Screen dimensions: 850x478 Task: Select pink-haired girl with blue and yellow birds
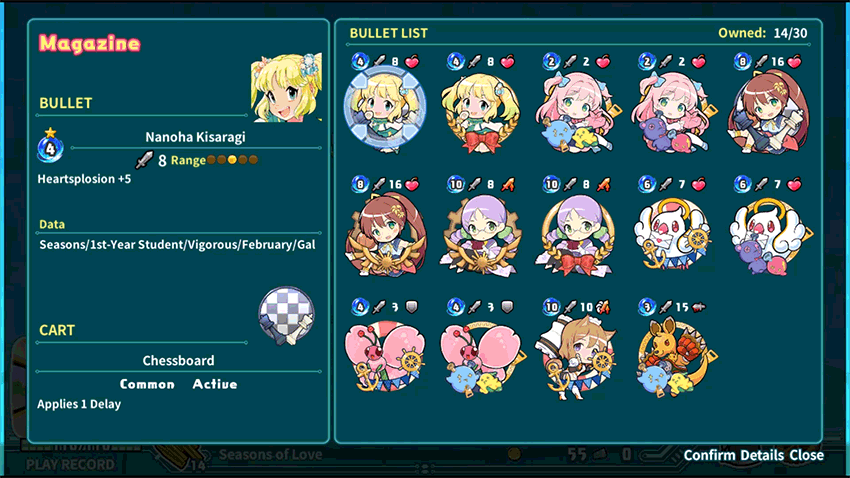577,112
